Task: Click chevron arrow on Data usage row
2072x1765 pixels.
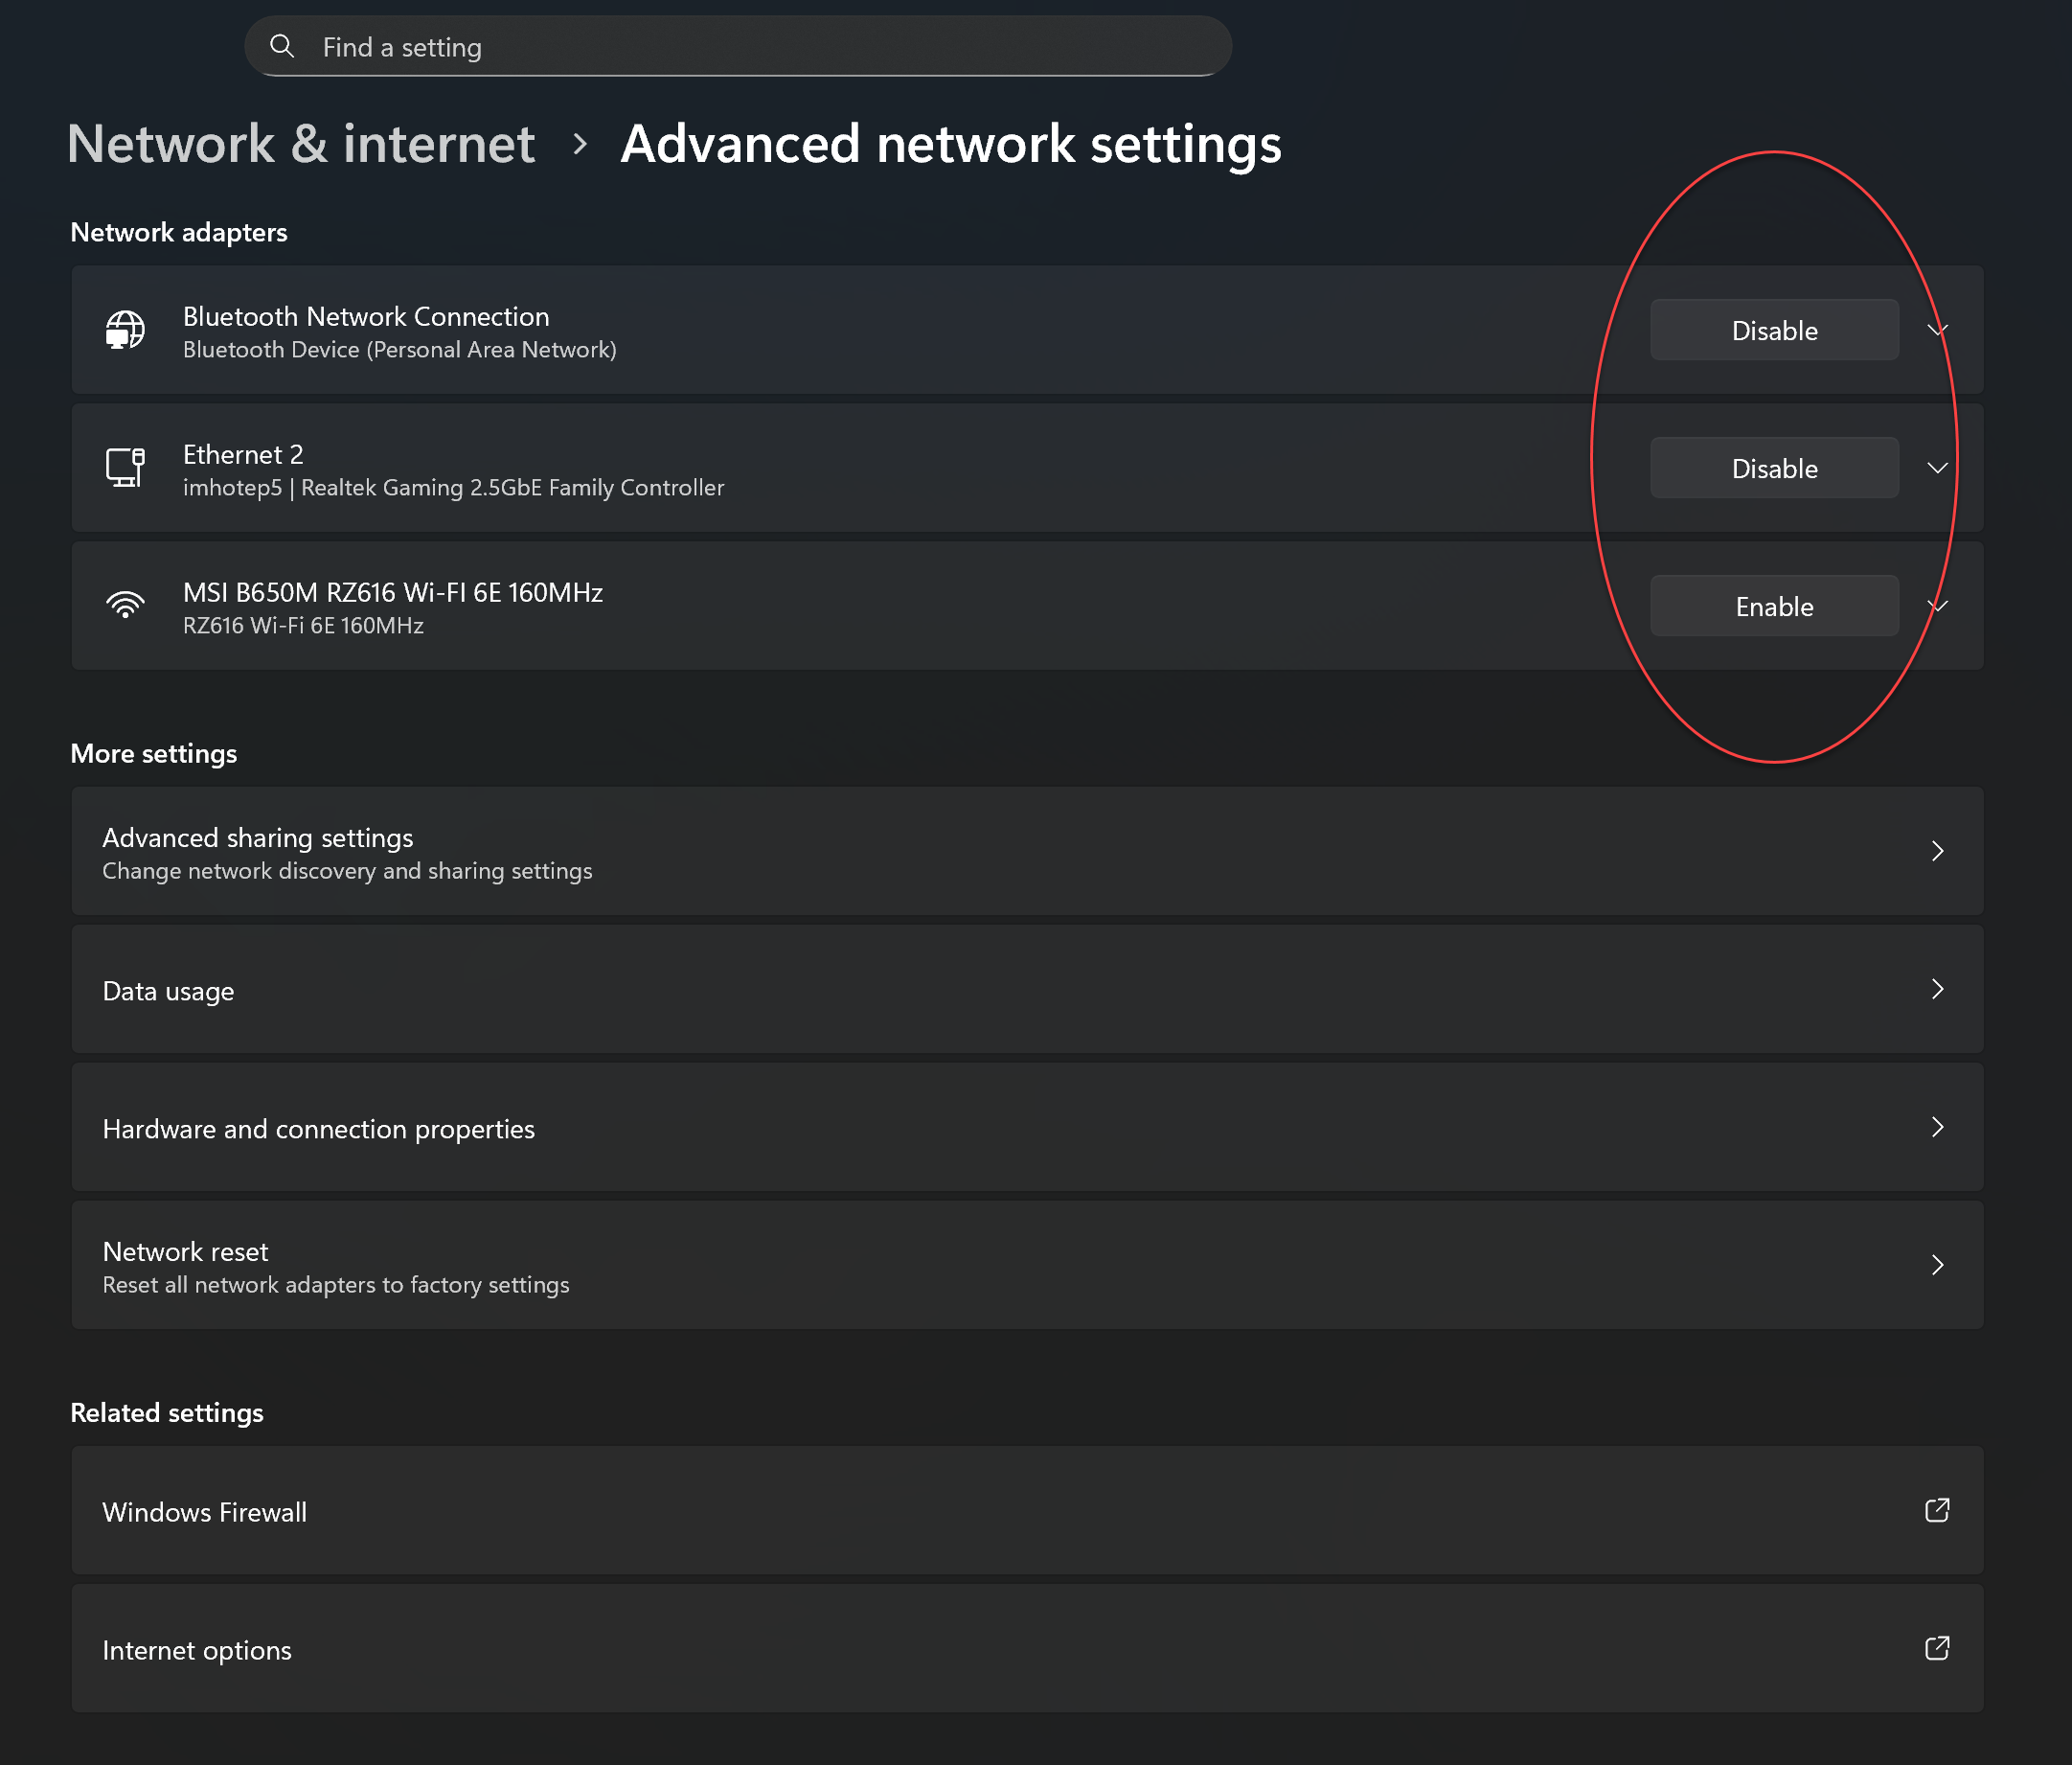Action: point(1937,989)
